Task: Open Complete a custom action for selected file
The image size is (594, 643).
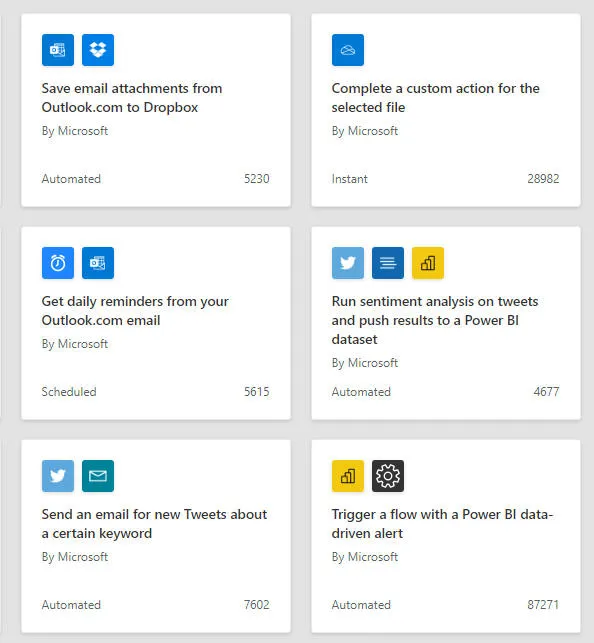Action: 435,98
